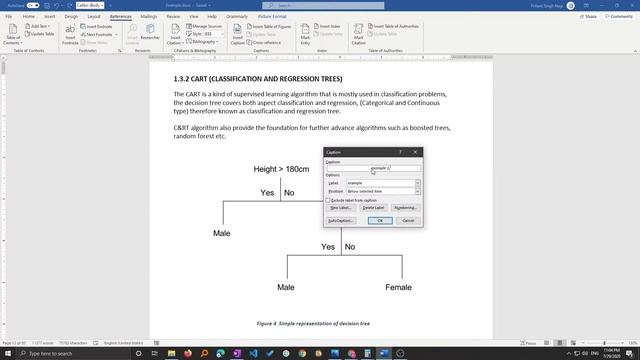The height and width of the screenshot is (360, 640).
Task: Click the Focus mode button in status bar
Action: (x=528, y=343)
